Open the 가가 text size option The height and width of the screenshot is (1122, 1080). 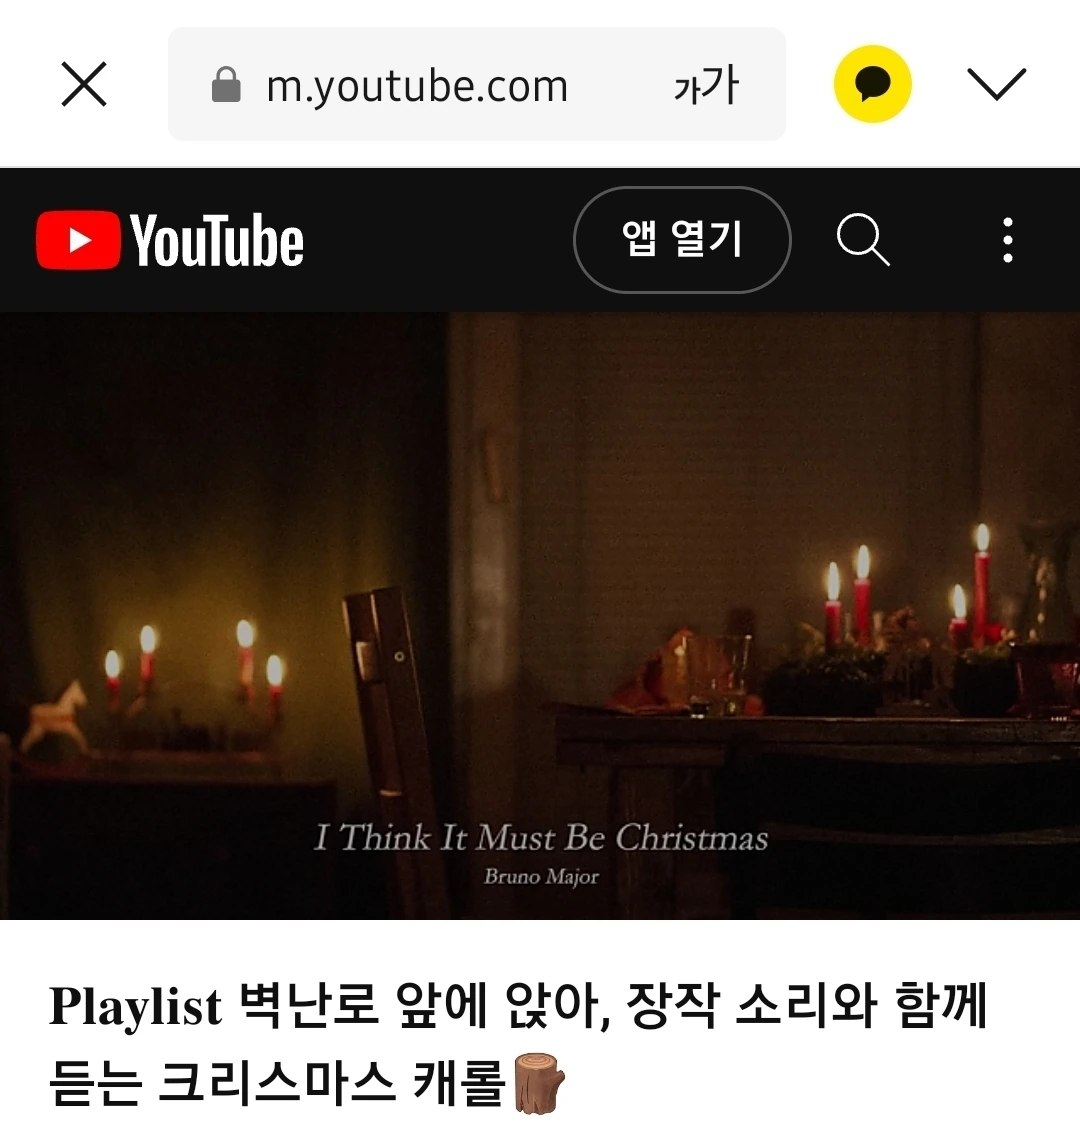tap(706, 84)
